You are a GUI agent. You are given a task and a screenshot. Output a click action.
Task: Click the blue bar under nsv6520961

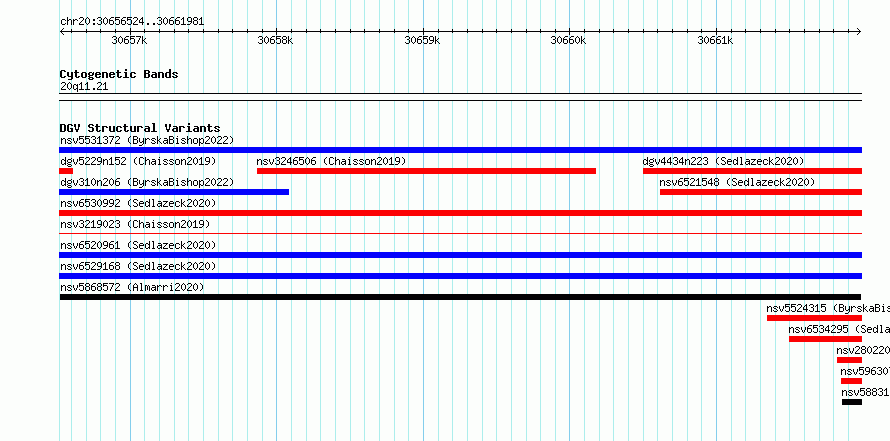[460, 255]
